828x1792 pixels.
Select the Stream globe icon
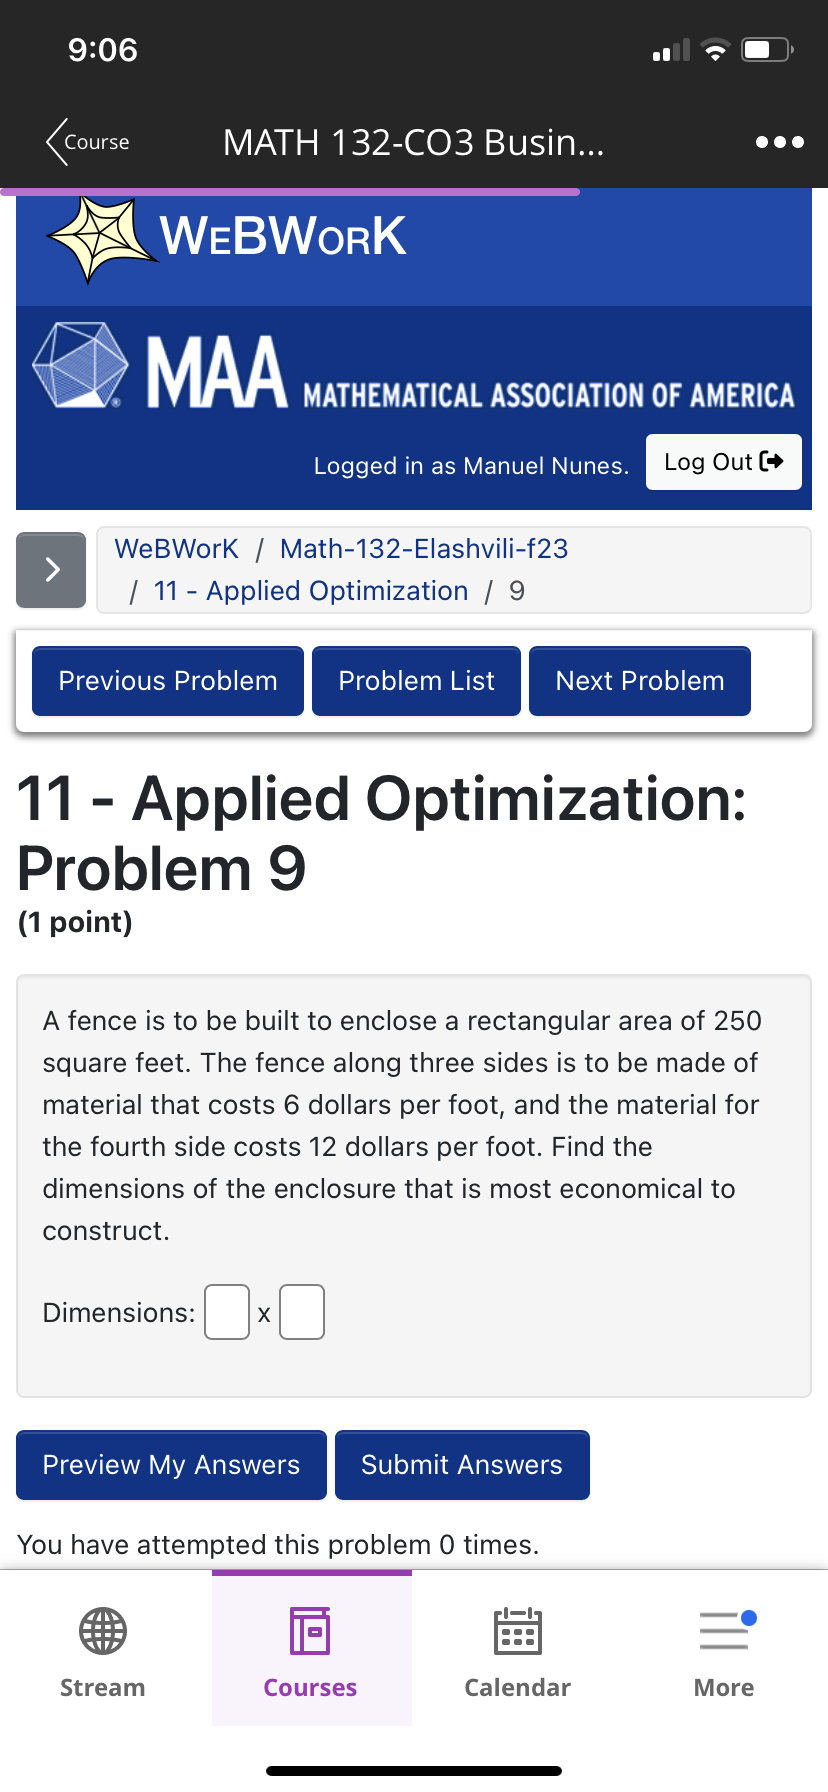pos(101,1630)
